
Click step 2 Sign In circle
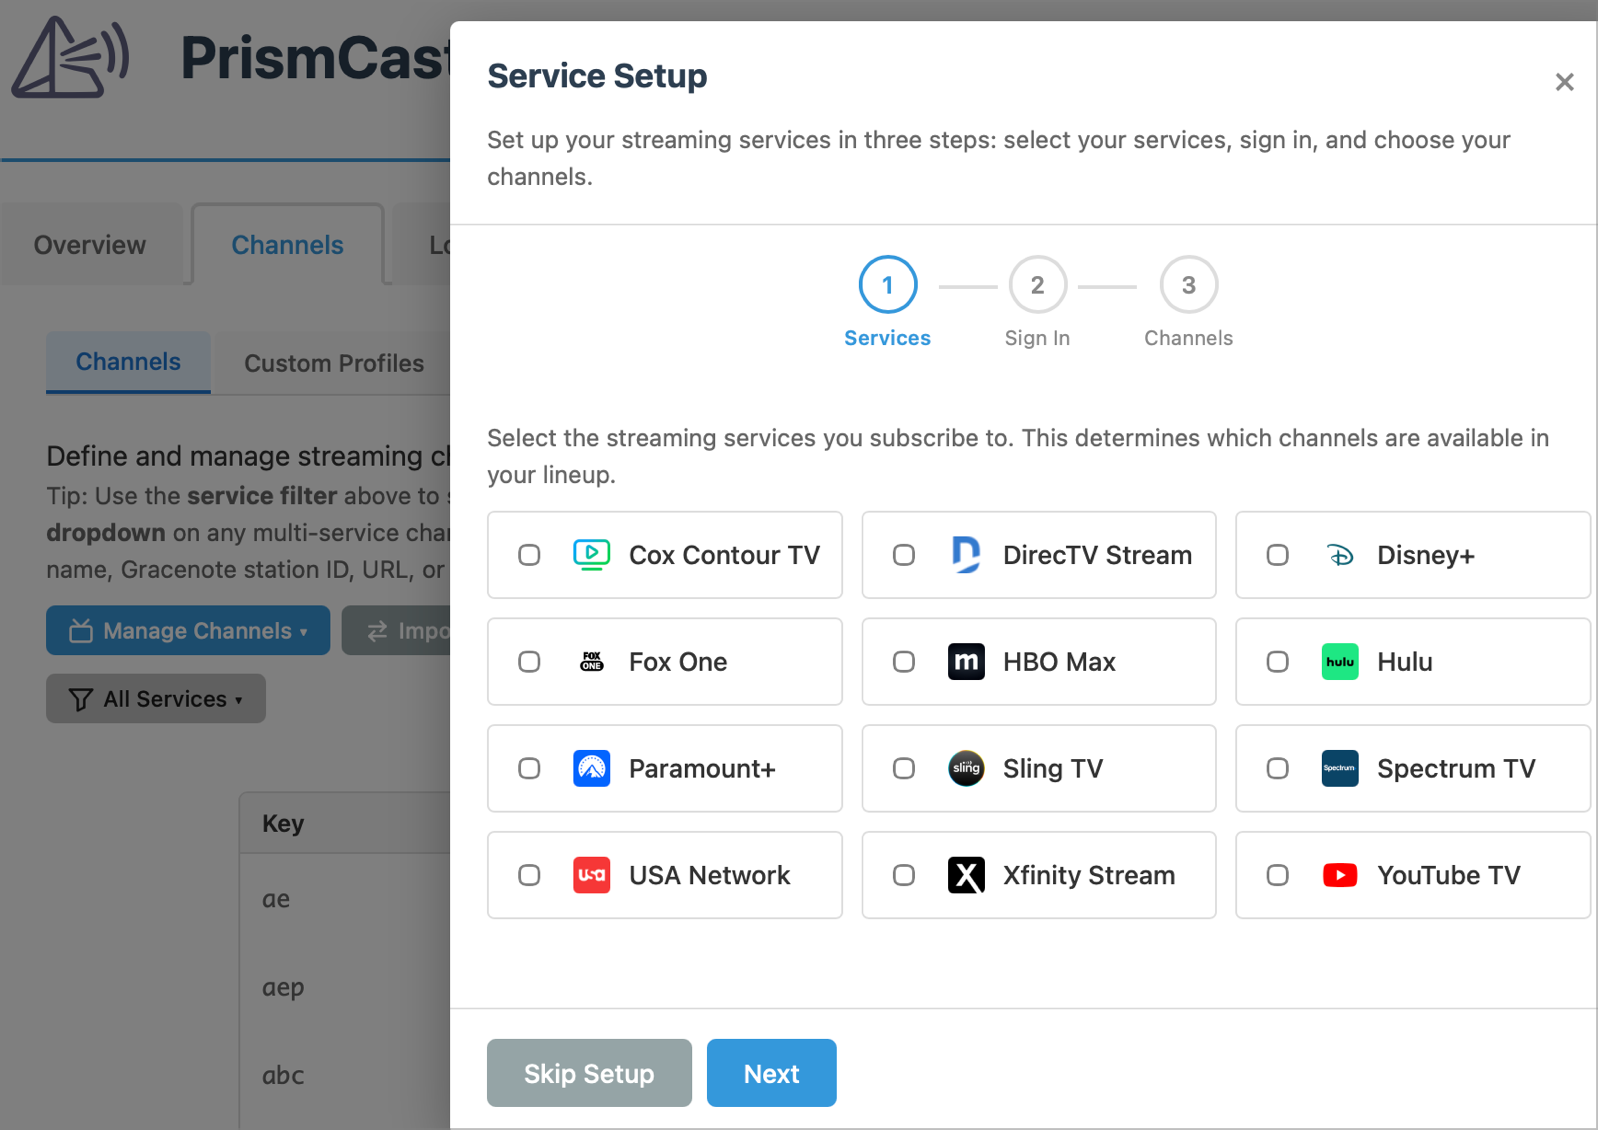1038,285
